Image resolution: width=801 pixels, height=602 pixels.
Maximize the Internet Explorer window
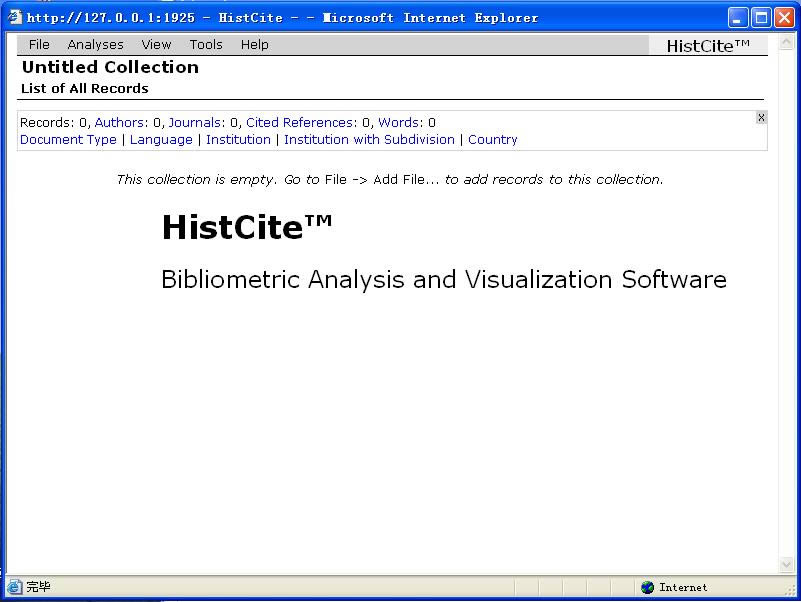tap(761, 18)
